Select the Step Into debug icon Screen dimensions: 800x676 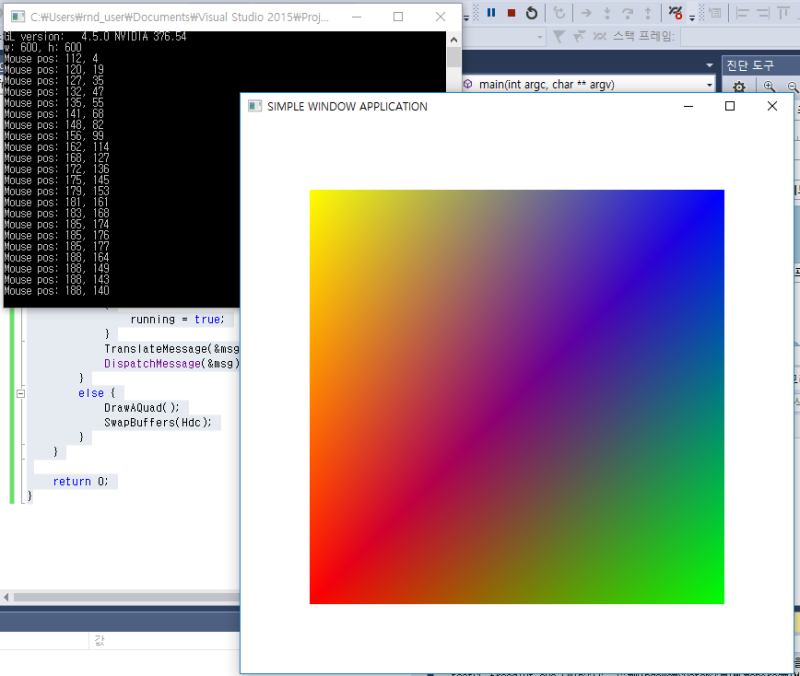[608, 13]
